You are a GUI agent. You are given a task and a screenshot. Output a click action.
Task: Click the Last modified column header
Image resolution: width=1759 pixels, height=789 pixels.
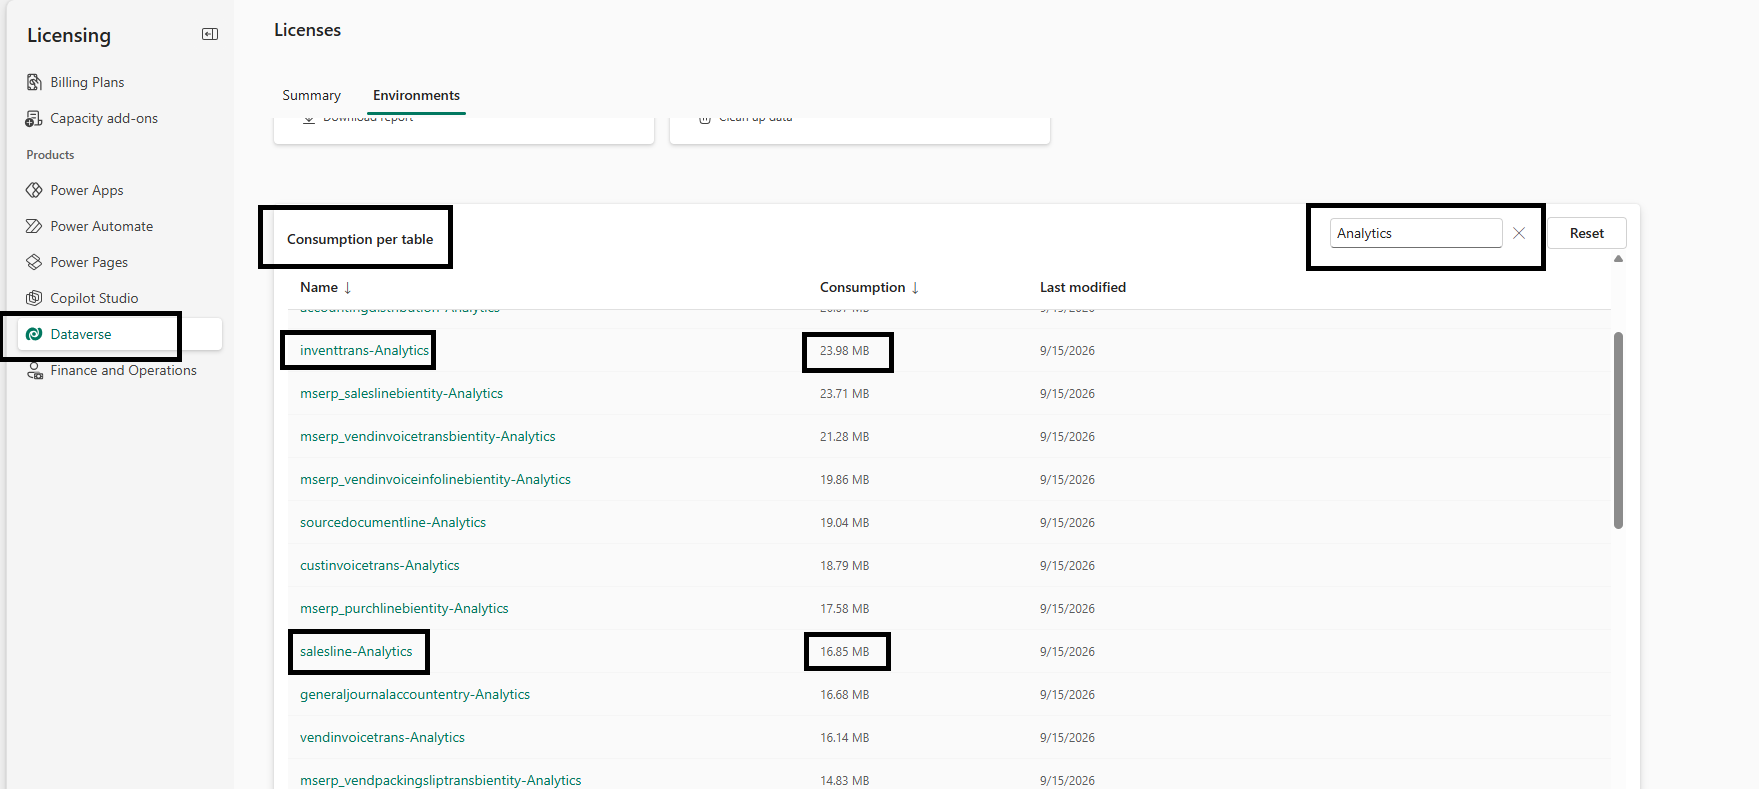(1083, 287)
